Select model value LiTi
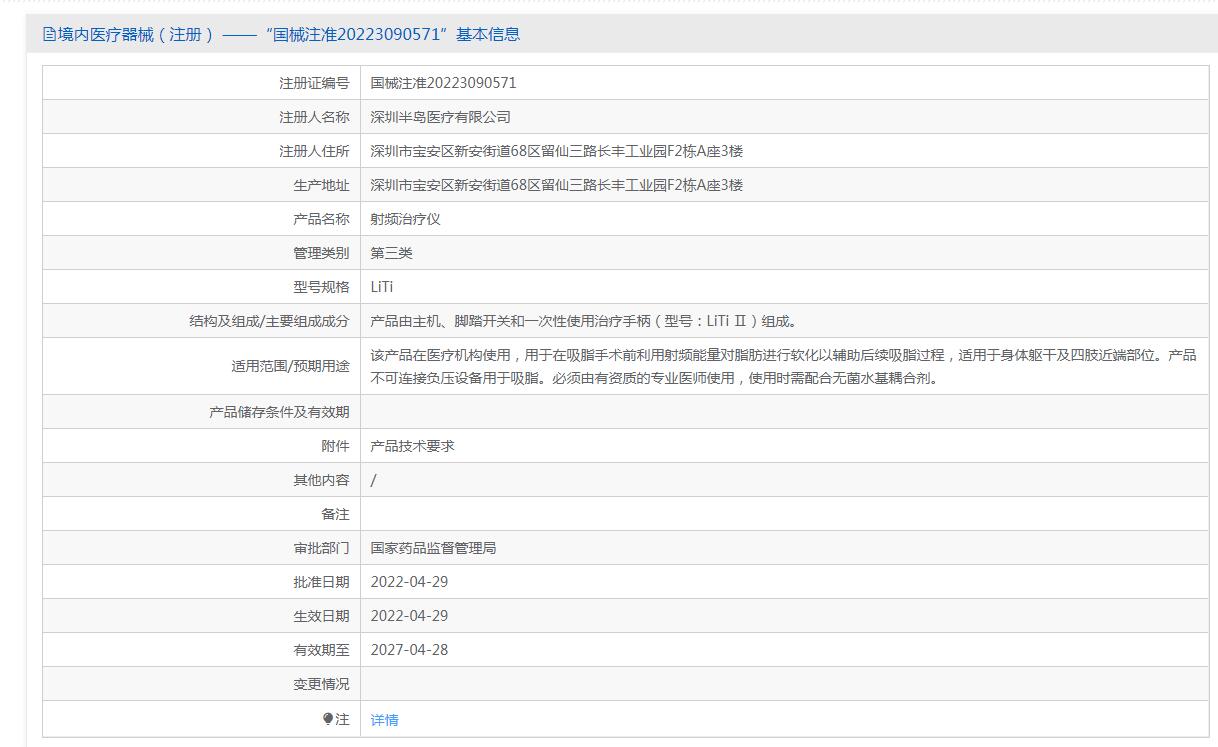The width and height of the screenshot is (1218, 747). tap(382, 287)
